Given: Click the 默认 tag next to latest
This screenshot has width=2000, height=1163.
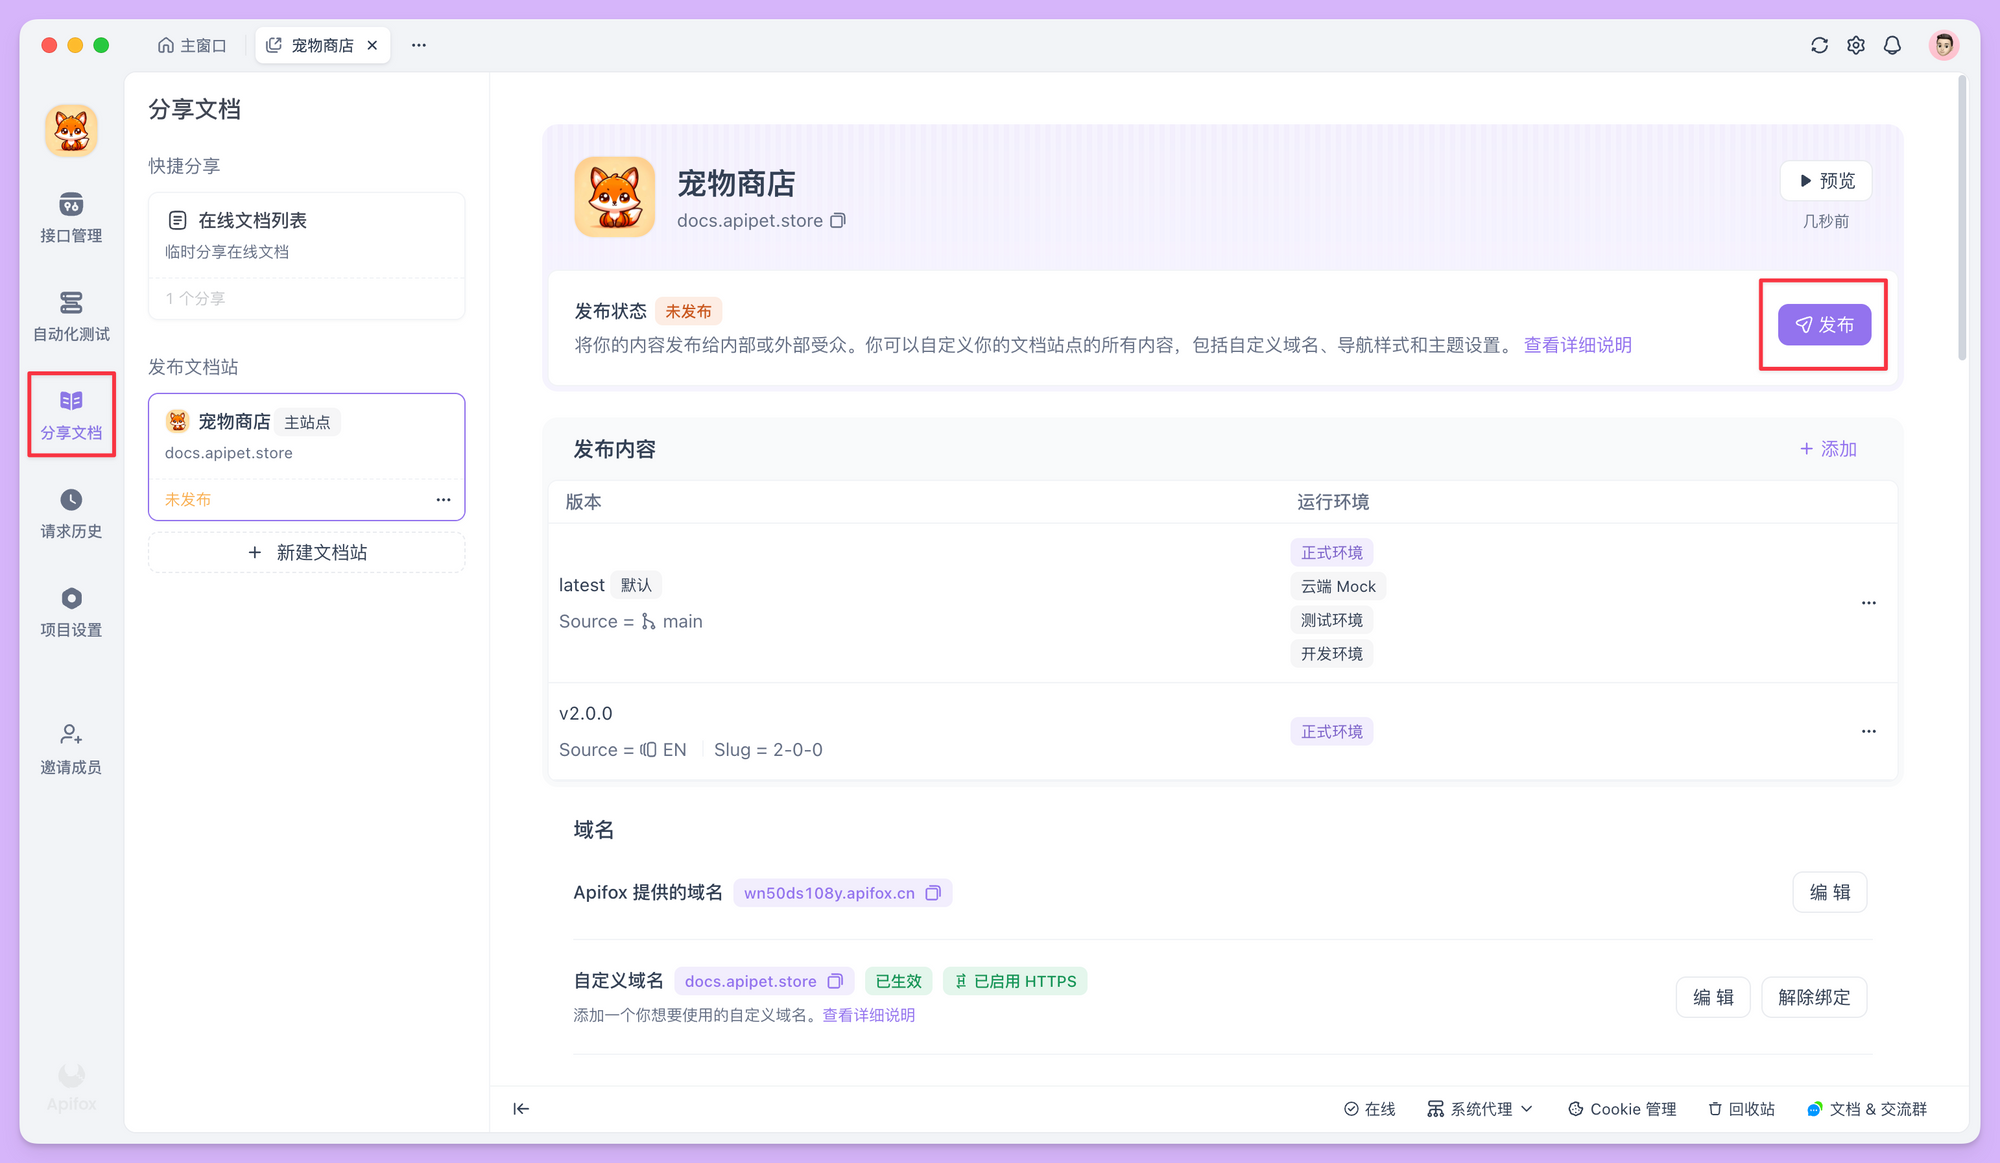Looking at the screenshot, I should point(636,585).
